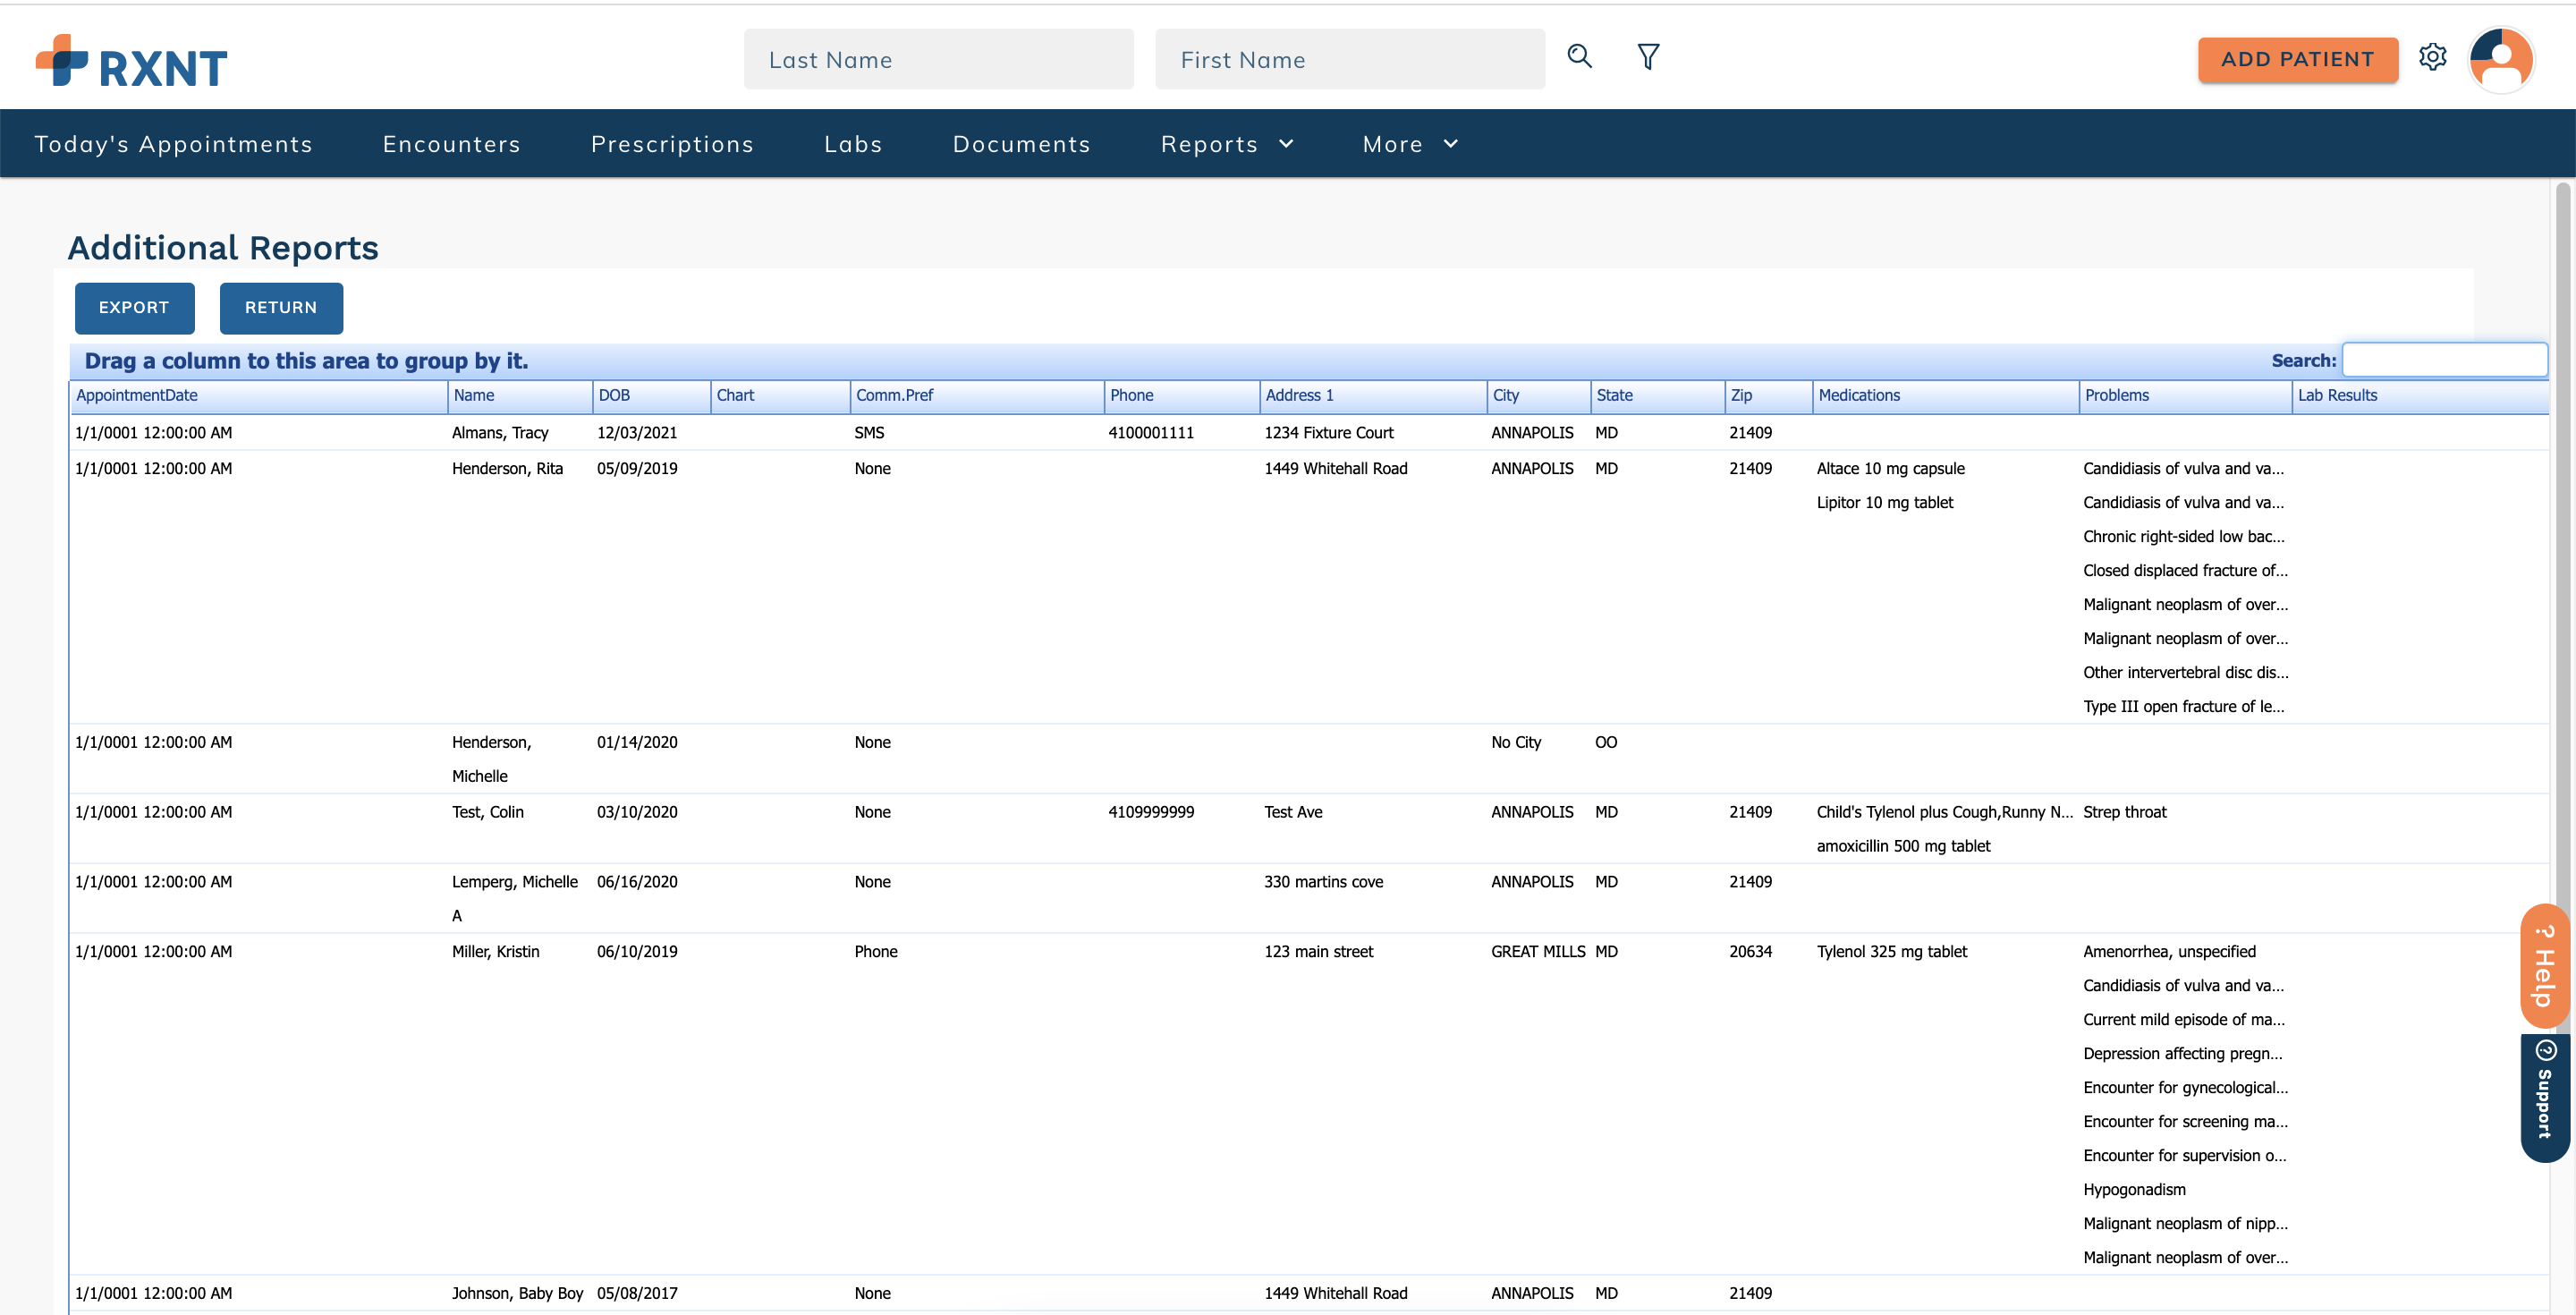Click the Last Name search field
The width and height of the screenshot is (2576, 1315).
(938, 59)
